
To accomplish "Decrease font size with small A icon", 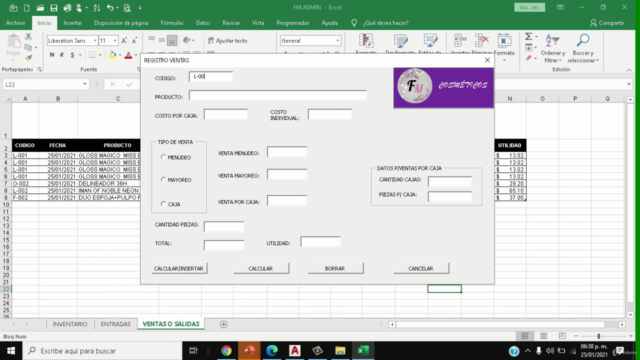I will point(134,40).
